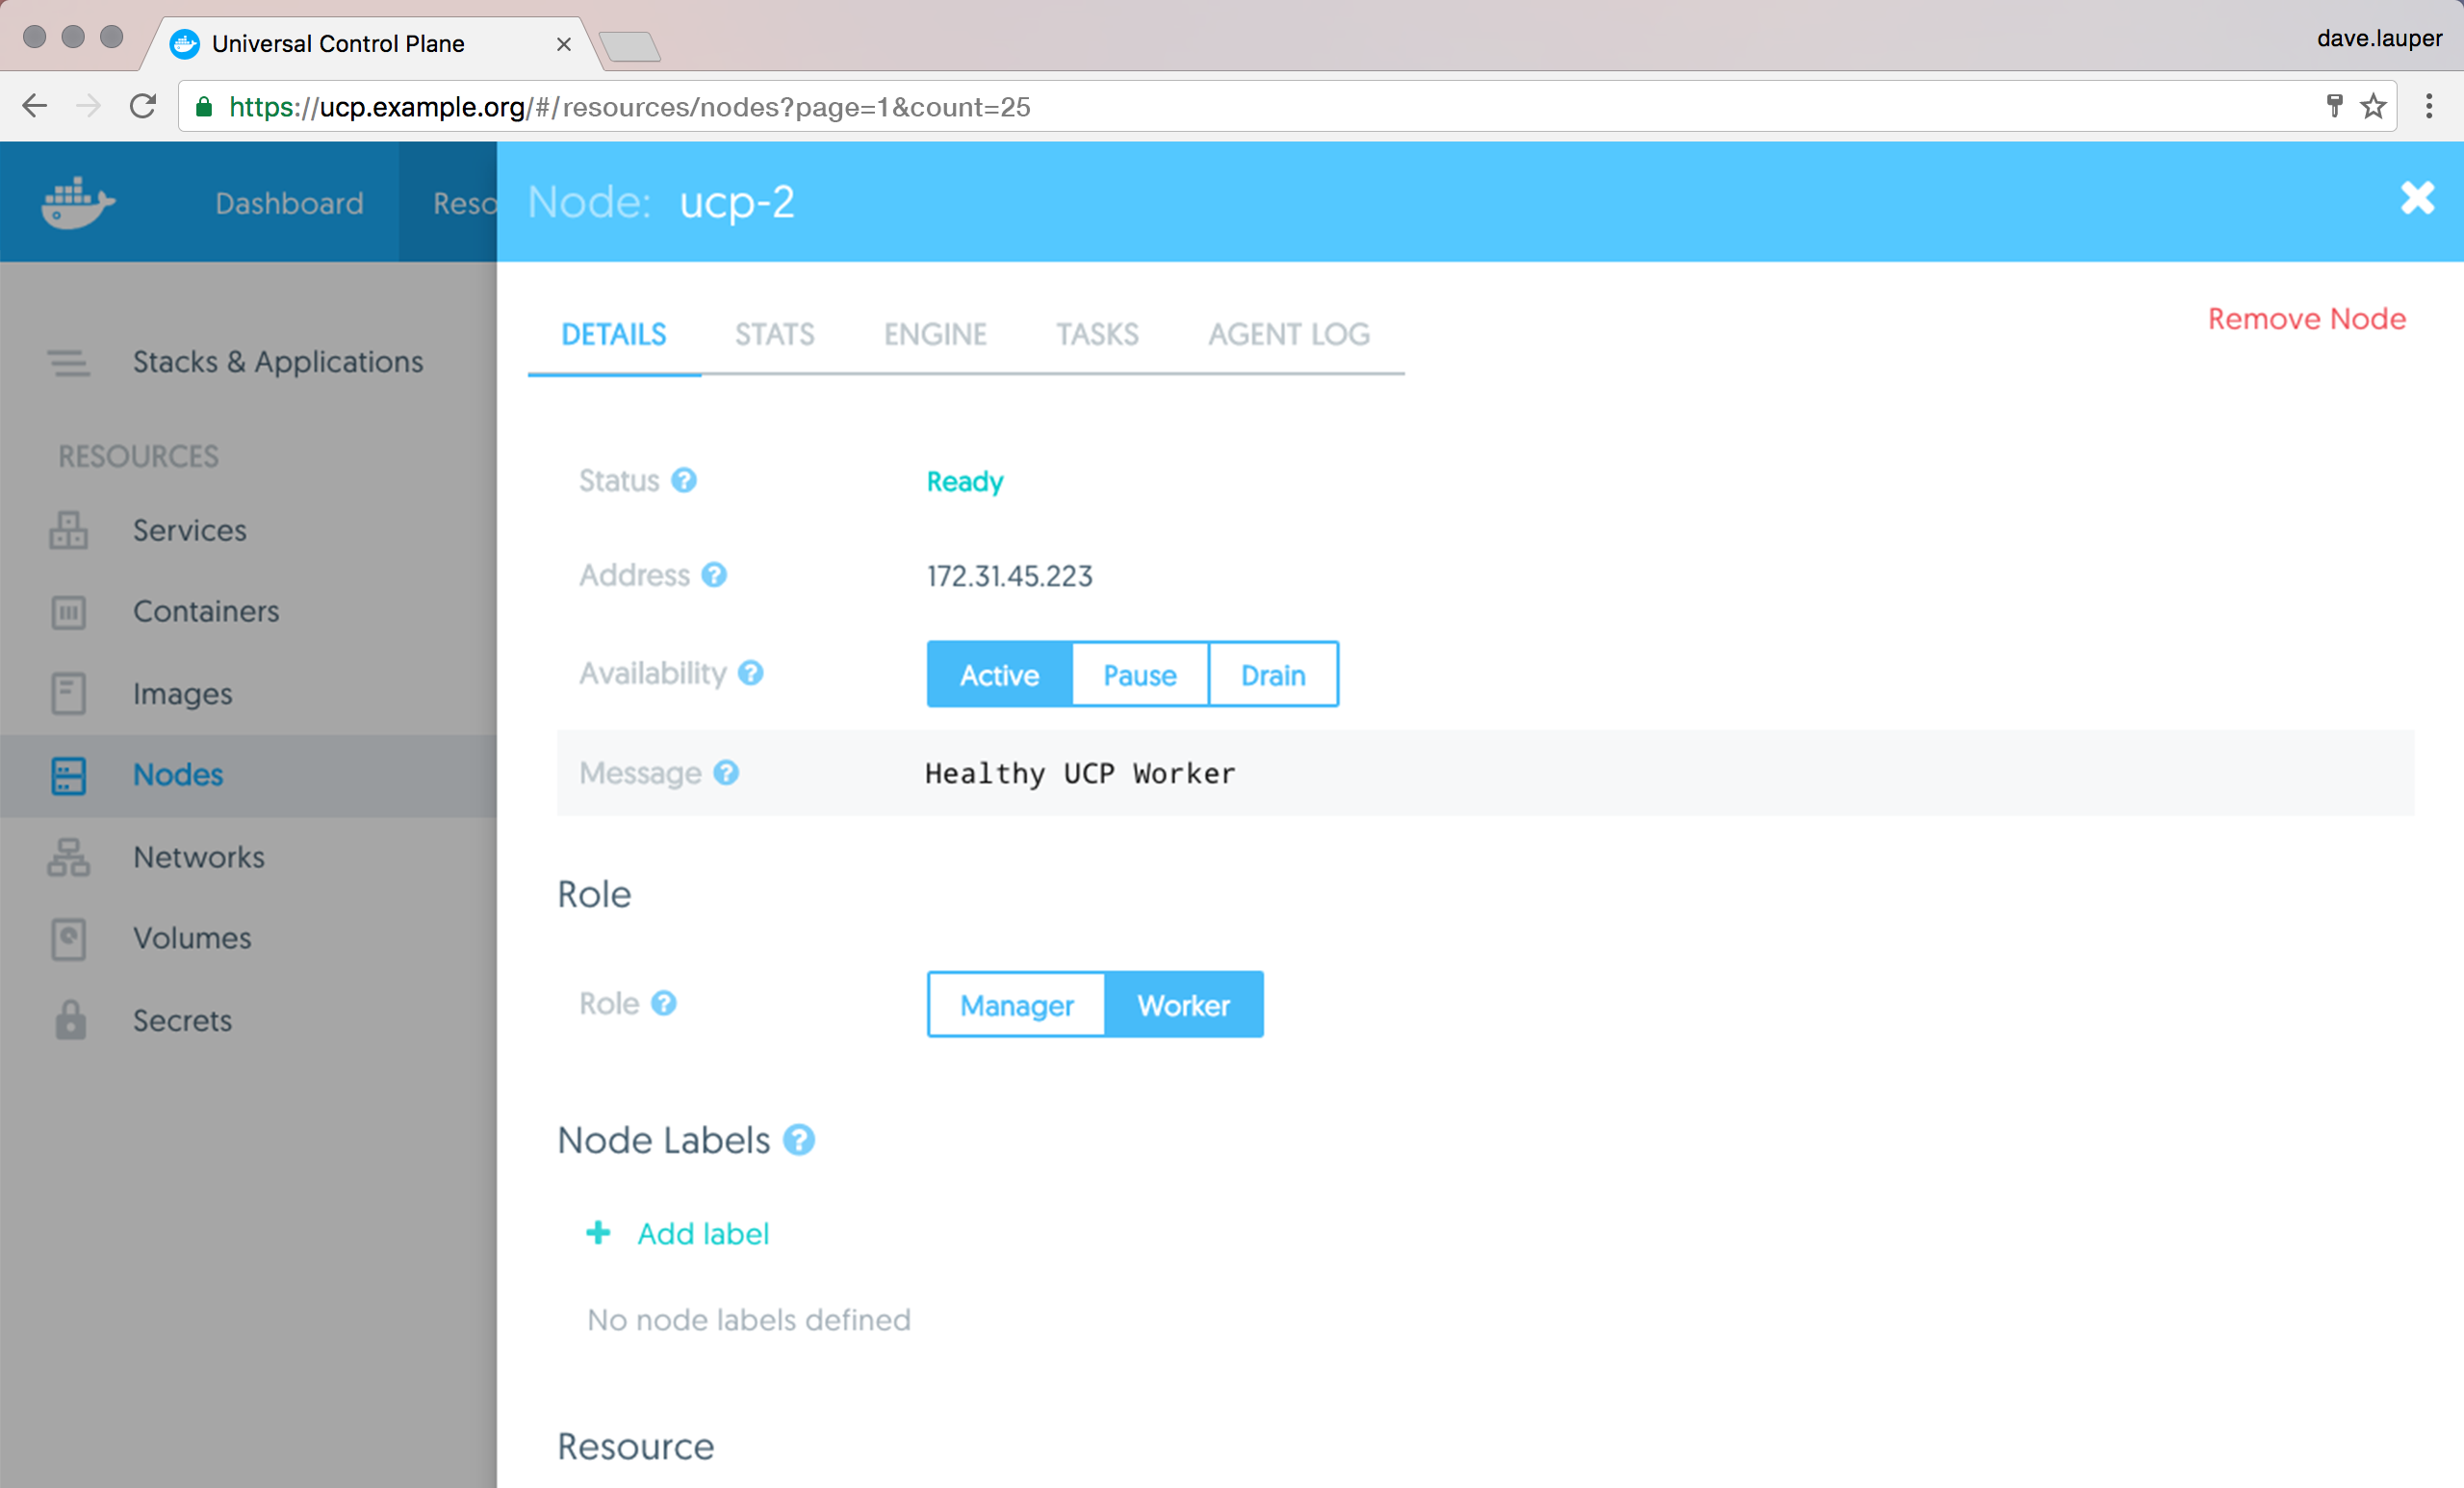2464x1488 pixels.
Task: Click the Role help question icon
Action: (x=664, y=1003)
